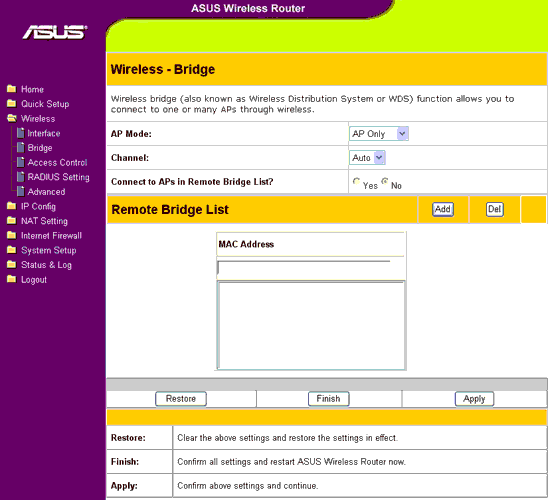Click the 'Remote Bridge List' heading

170,210
